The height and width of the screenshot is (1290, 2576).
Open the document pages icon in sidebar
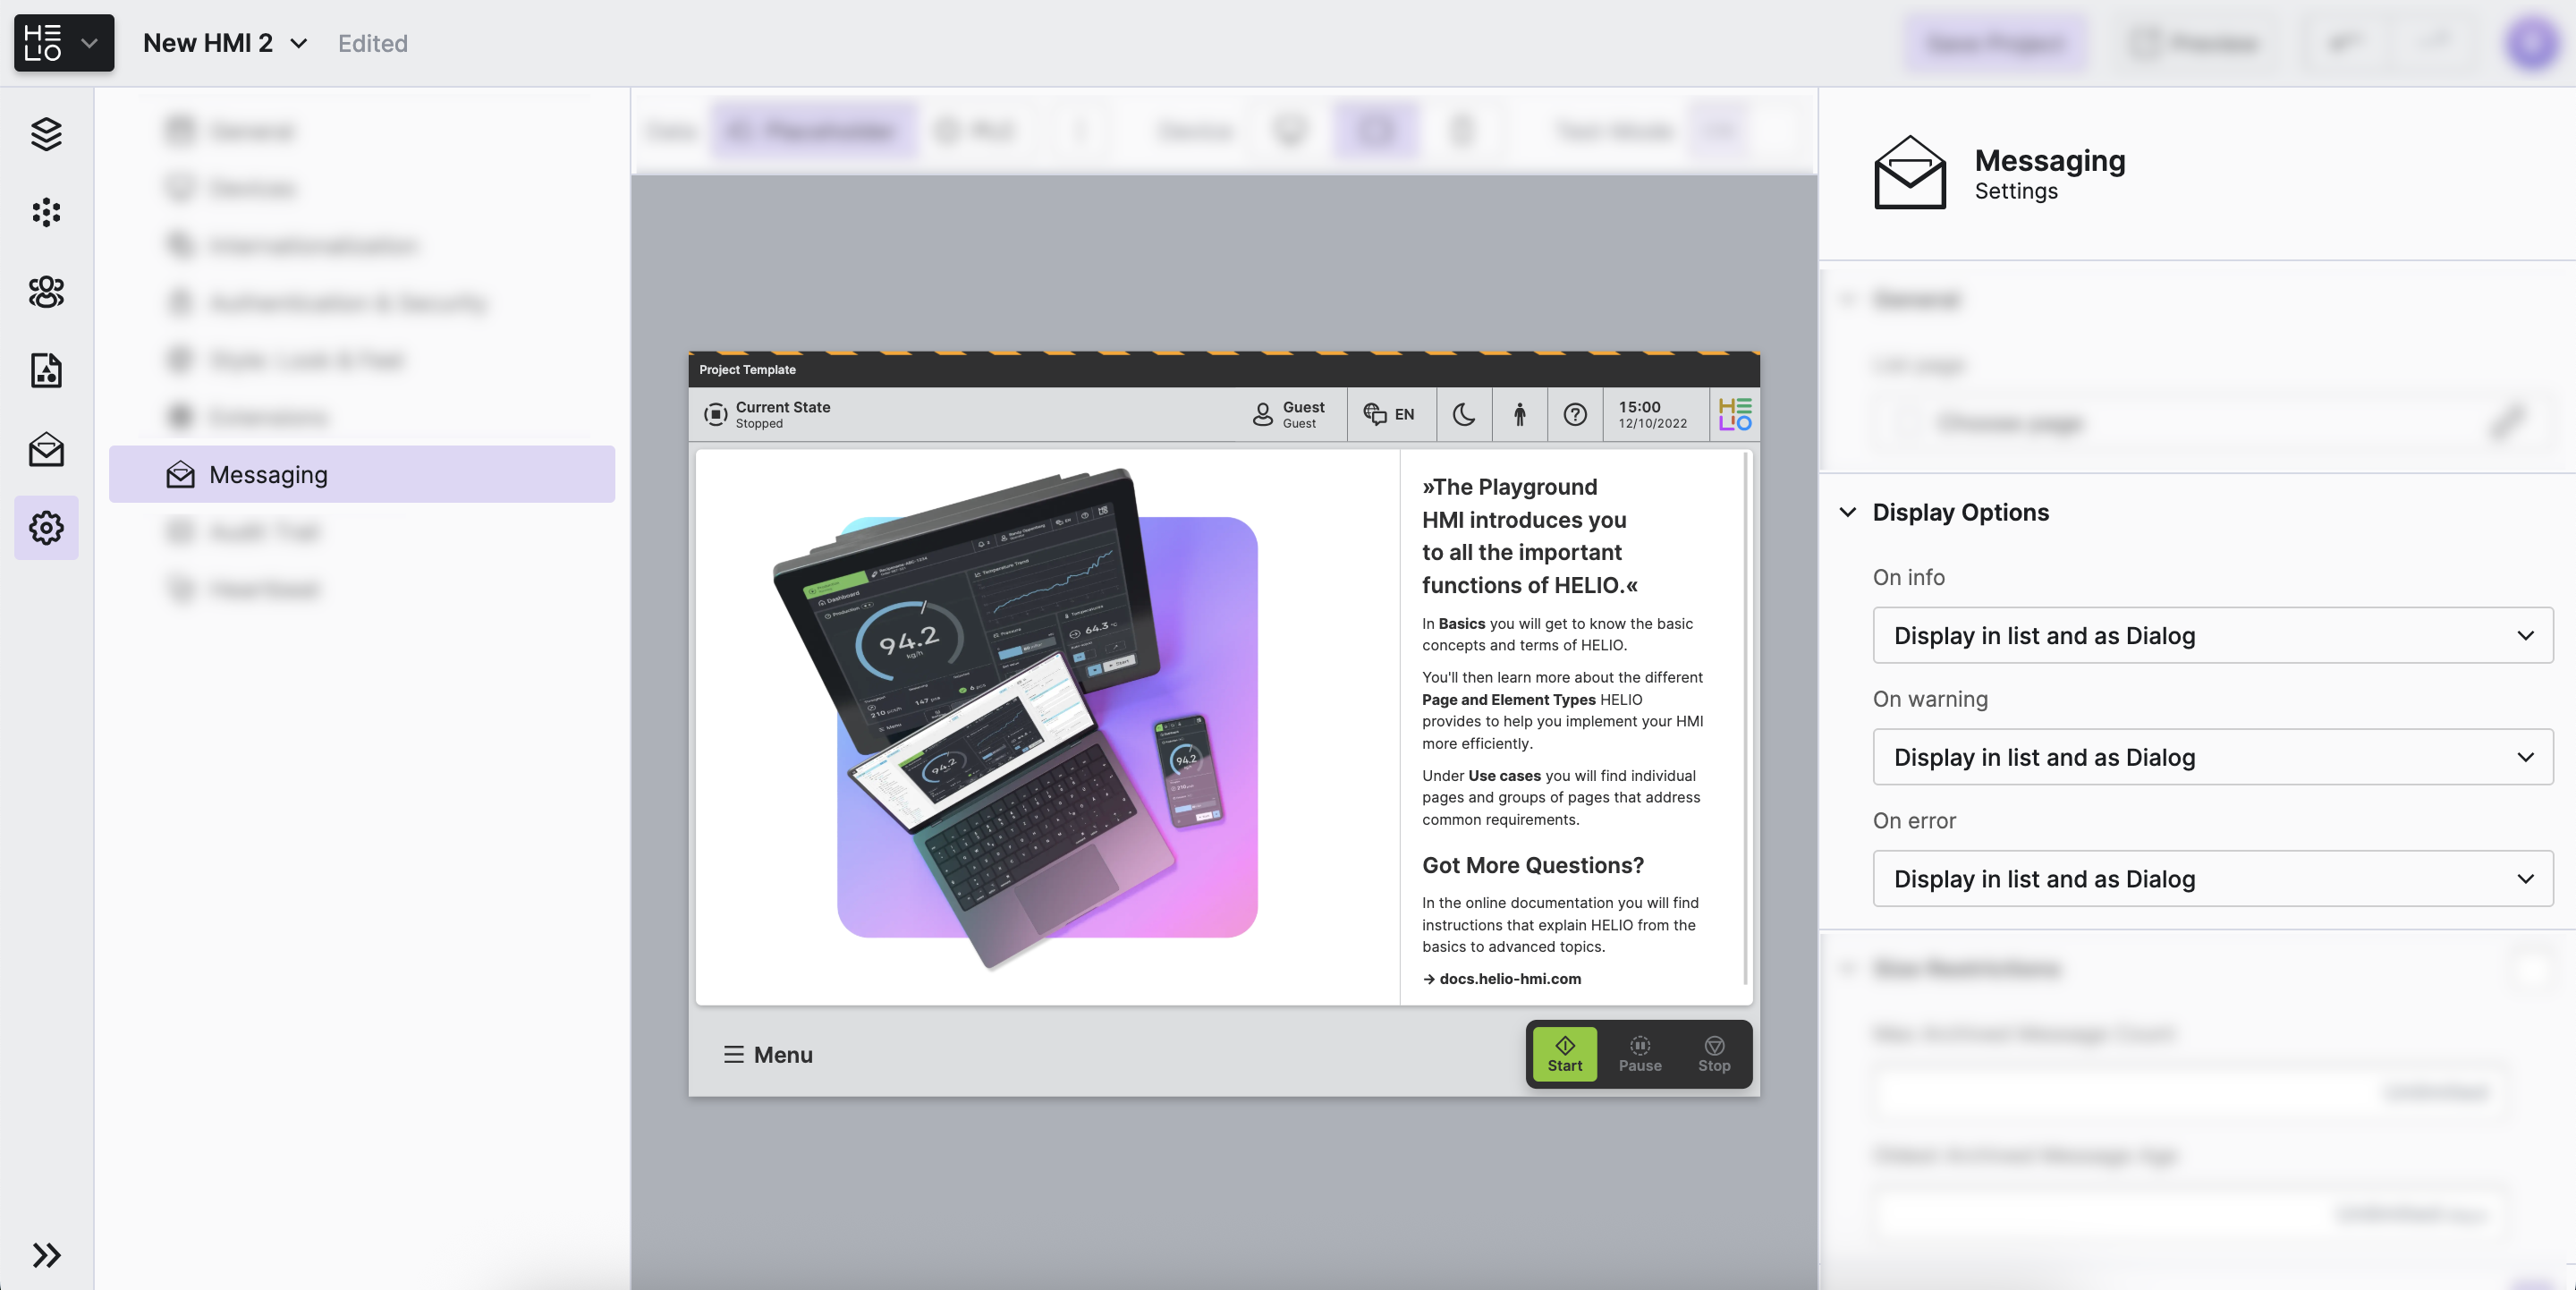(46, 371)
